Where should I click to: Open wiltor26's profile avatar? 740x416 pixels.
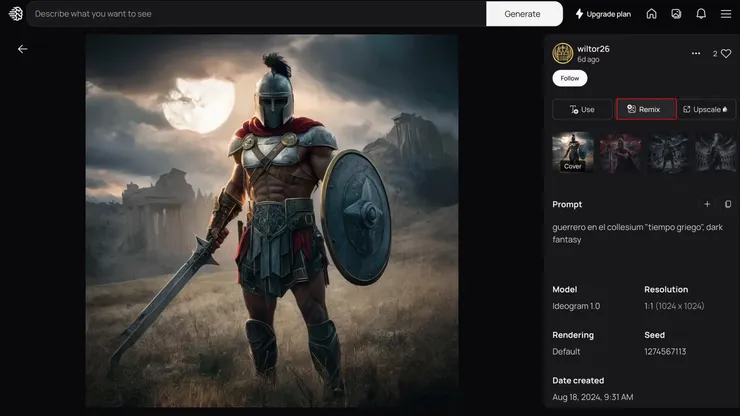click(563, 53)
